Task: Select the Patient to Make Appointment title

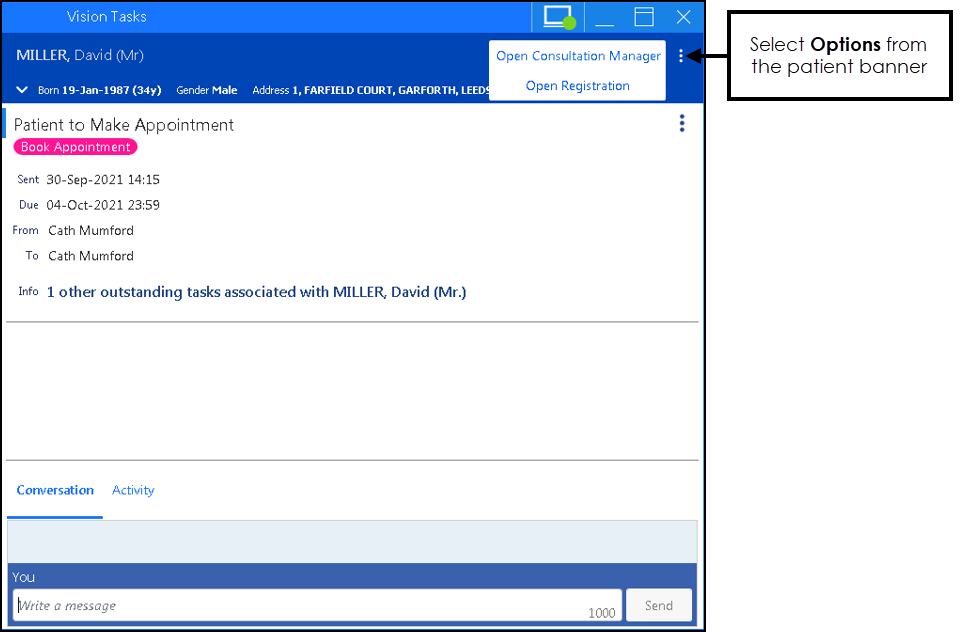Action: [x=124, y=125]
